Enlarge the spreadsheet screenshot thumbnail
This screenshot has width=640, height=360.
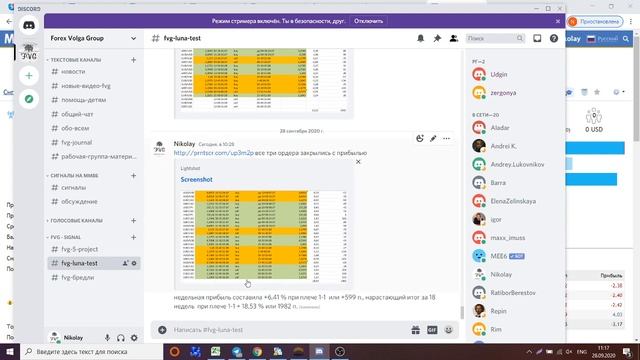click(264, 237)
